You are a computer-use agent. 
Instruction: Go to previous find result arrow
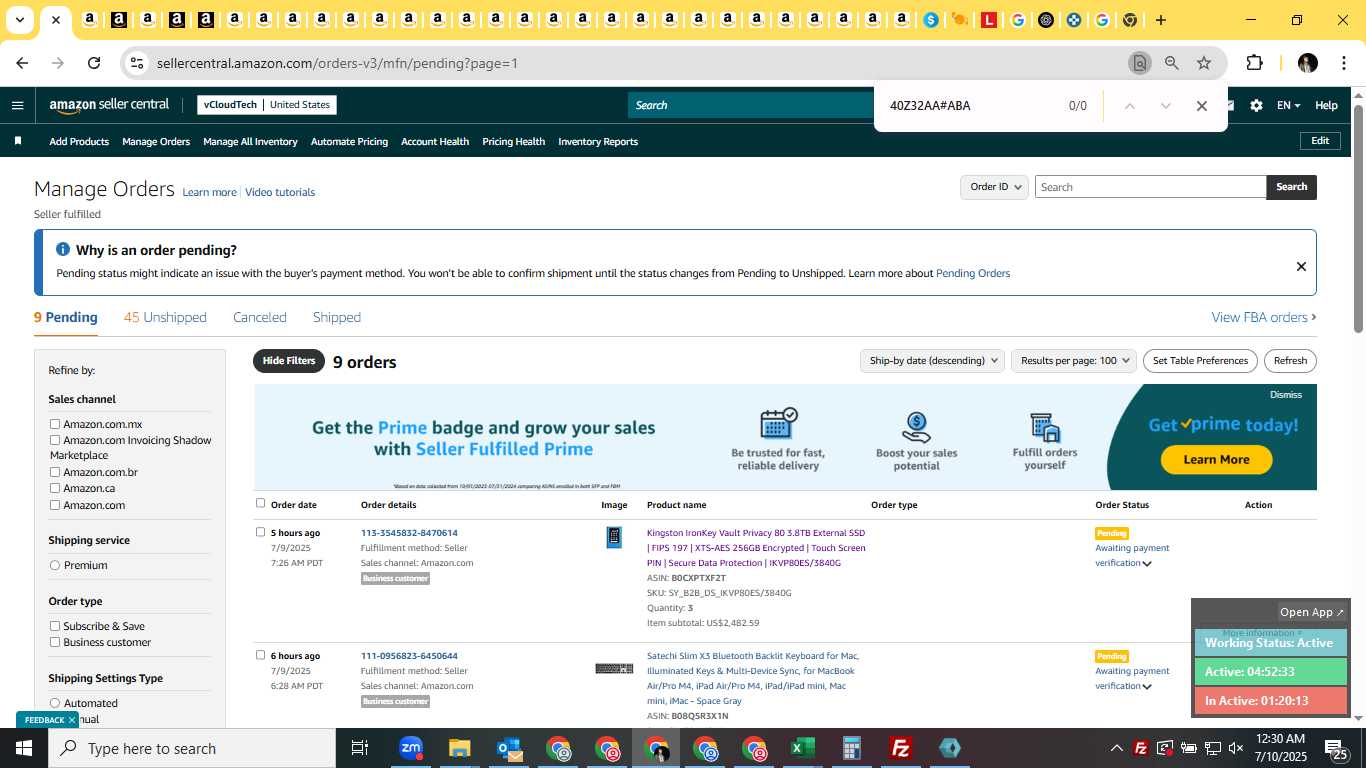click(1129, 106)
